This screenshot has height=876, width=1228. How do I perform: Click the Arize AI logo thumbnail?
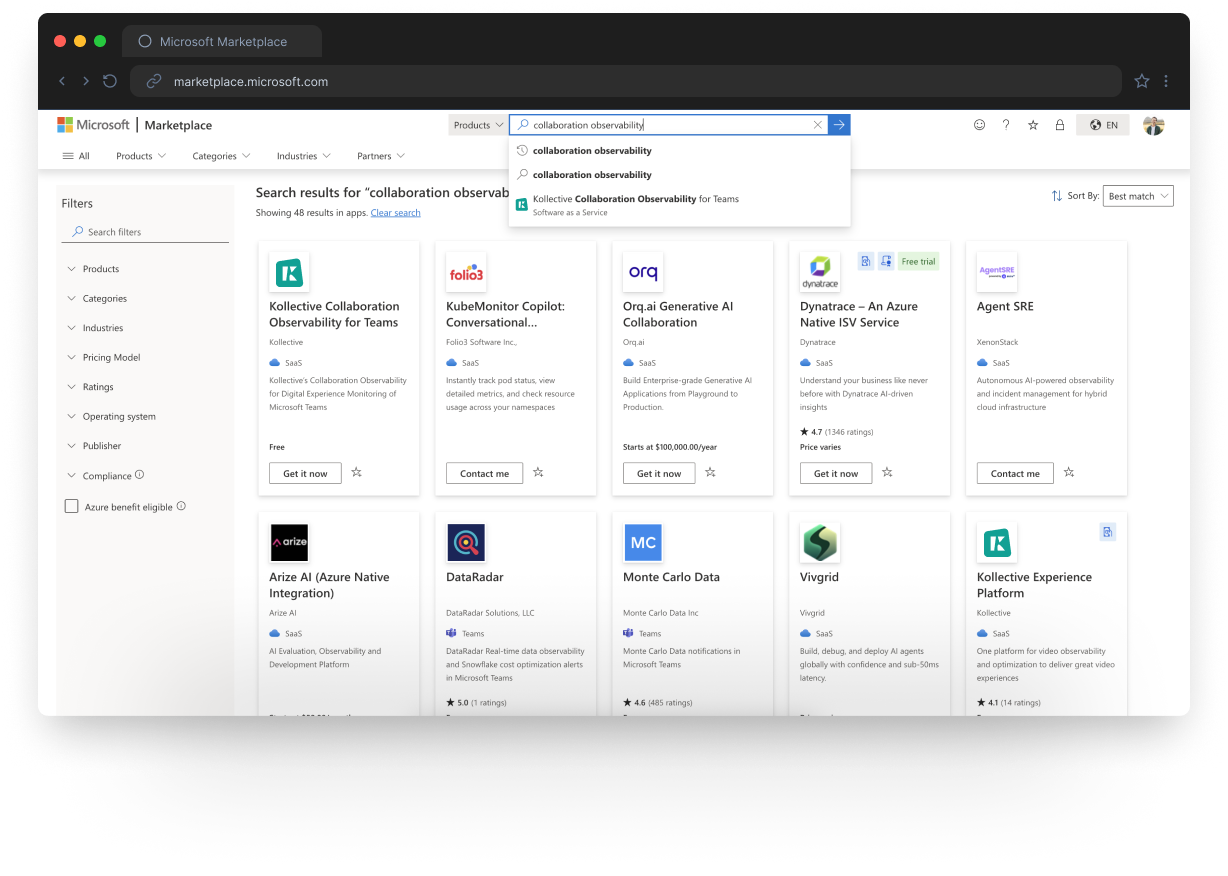pyautogui.click(x=289, y=542)
